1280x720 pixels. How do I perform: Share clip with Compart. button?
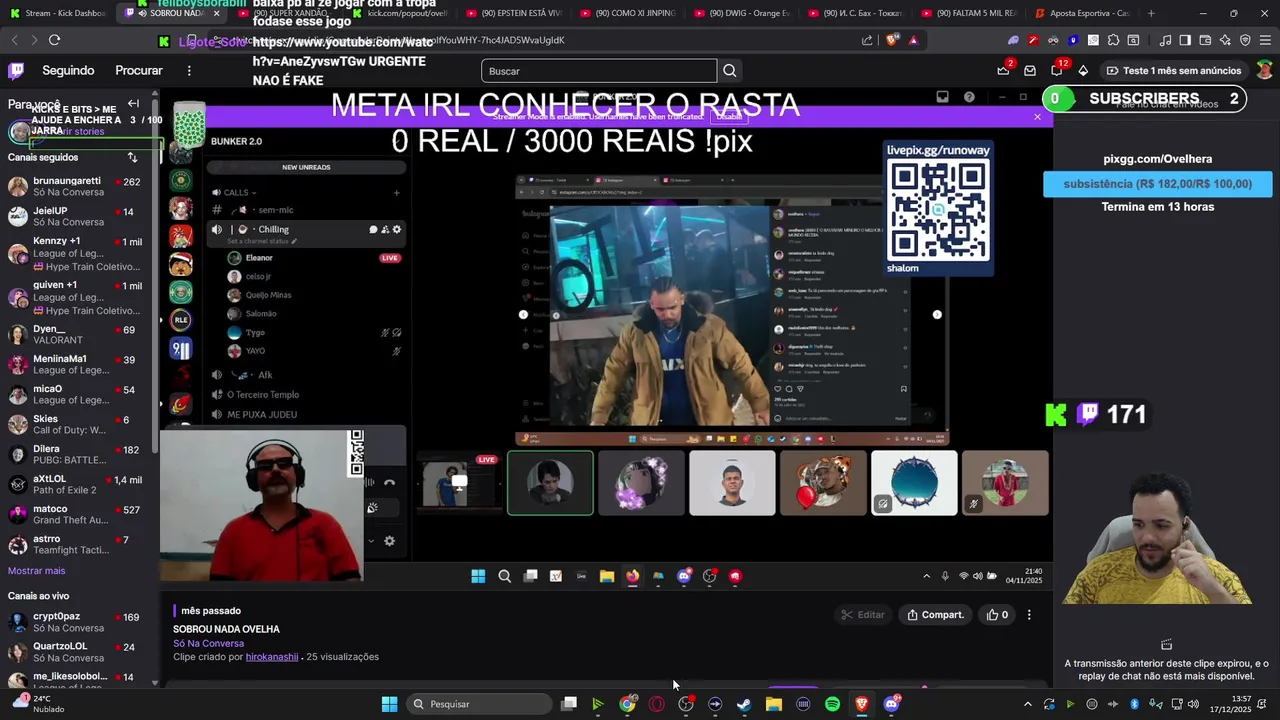935,615
